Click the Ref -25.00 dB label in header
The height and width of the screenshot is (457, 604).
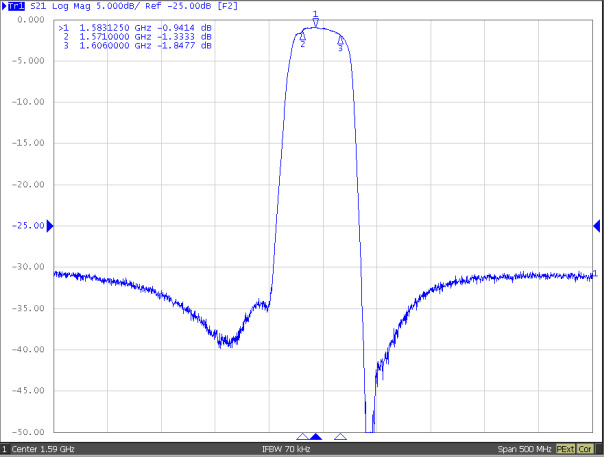pos(164,6)
